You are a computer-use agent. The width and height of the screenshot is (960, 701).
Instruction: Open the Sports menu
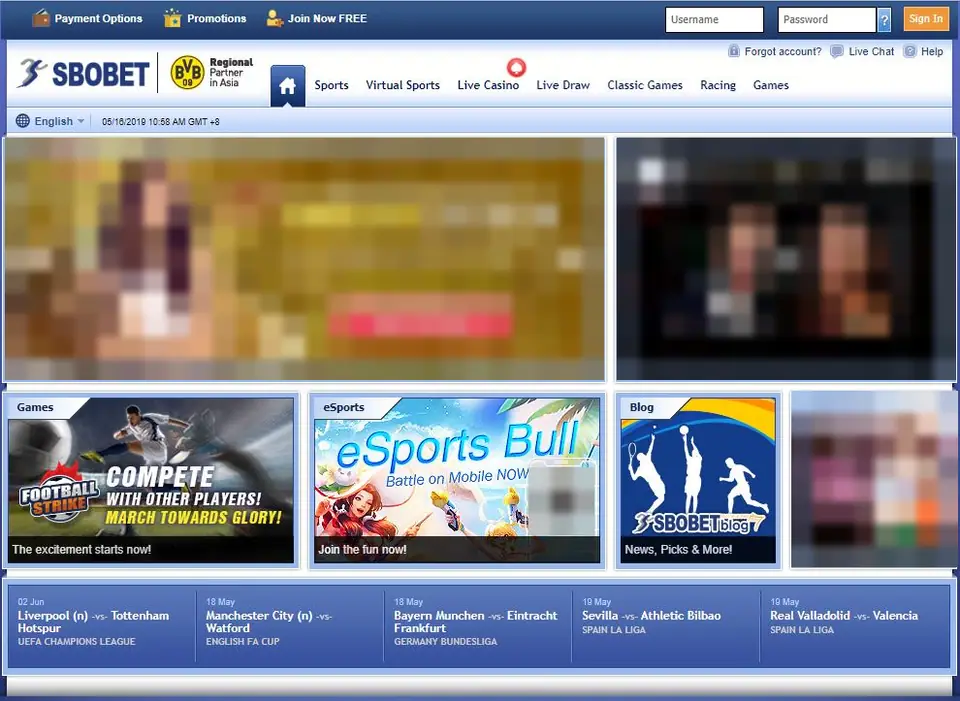[331, 85]
